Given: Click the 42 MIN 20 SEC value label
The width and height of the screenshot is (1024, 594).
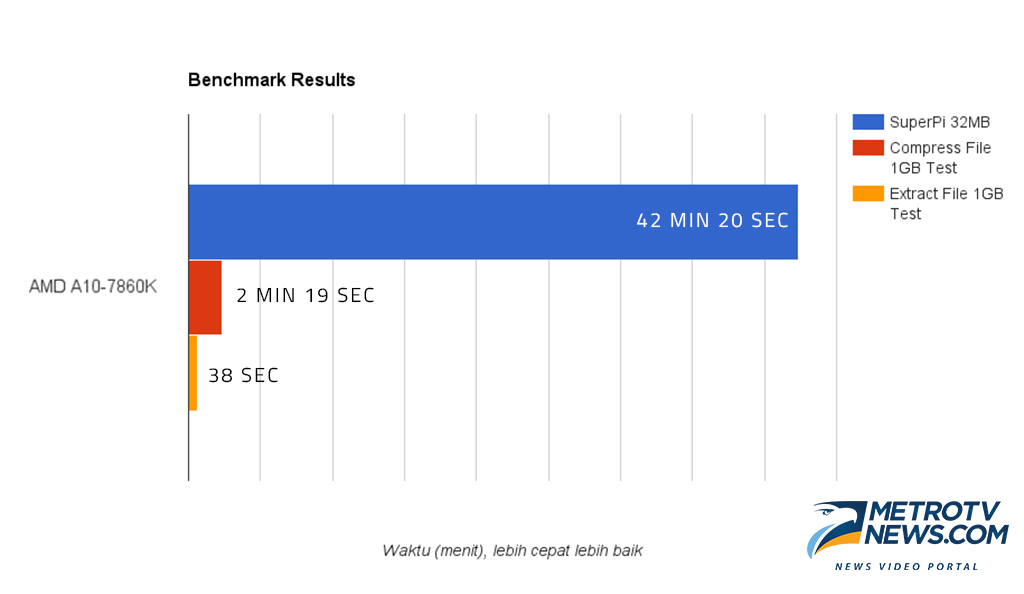Looking at the screenshot, I should pyautogui.click(x=712, y=221).
